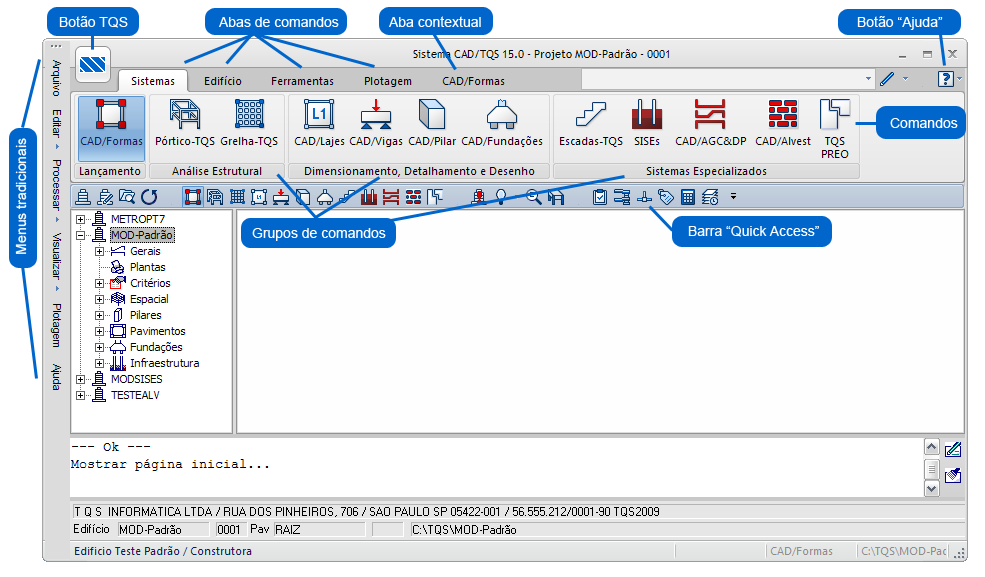Expand the MODSISES building node
985x577 pixels.
tap(80, 379)
